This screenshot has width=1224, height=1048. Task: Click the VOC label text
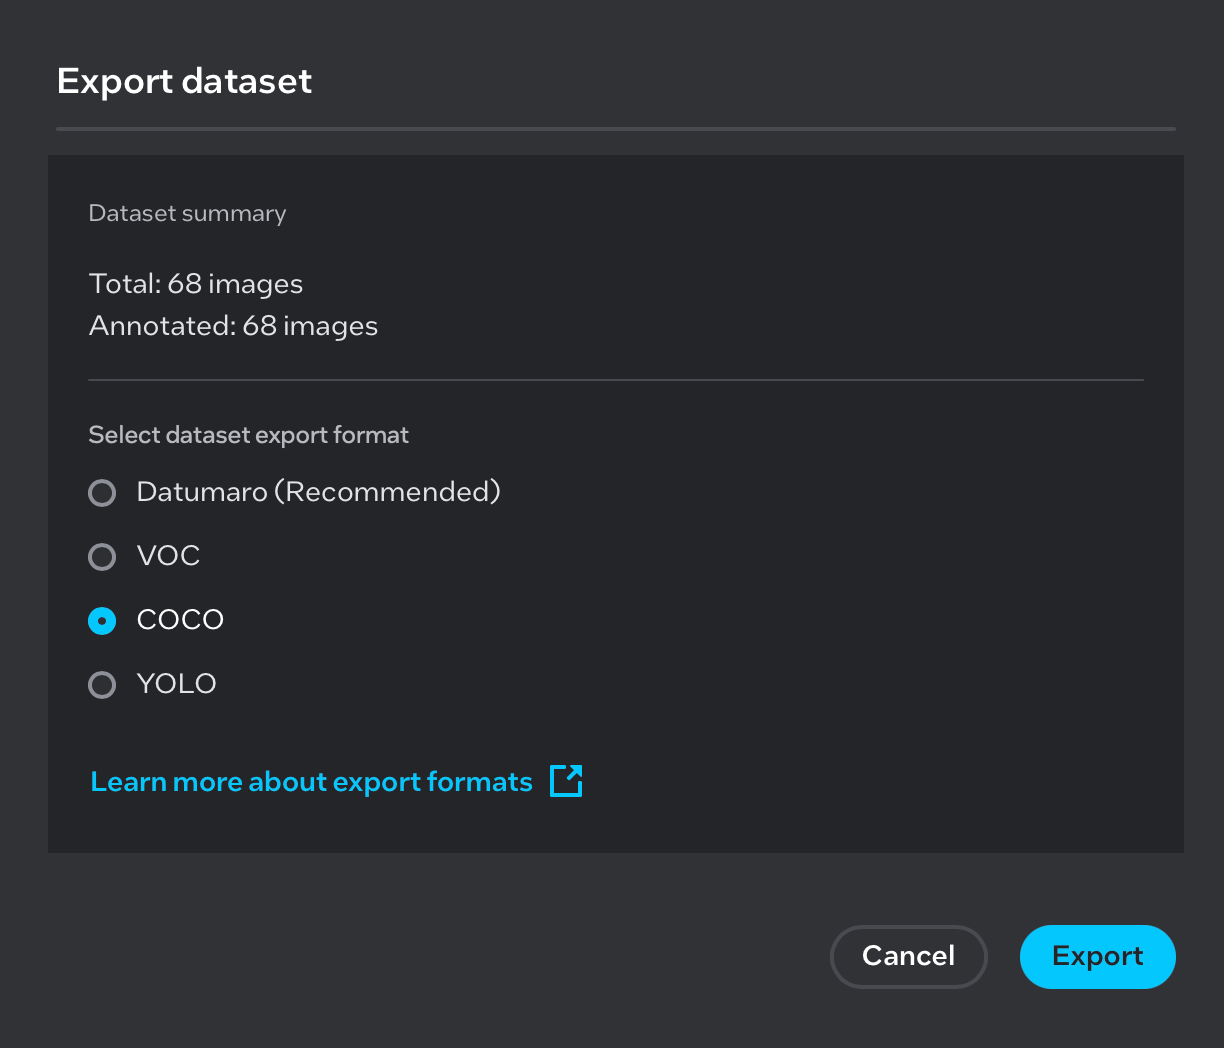[x=168, y=556]
